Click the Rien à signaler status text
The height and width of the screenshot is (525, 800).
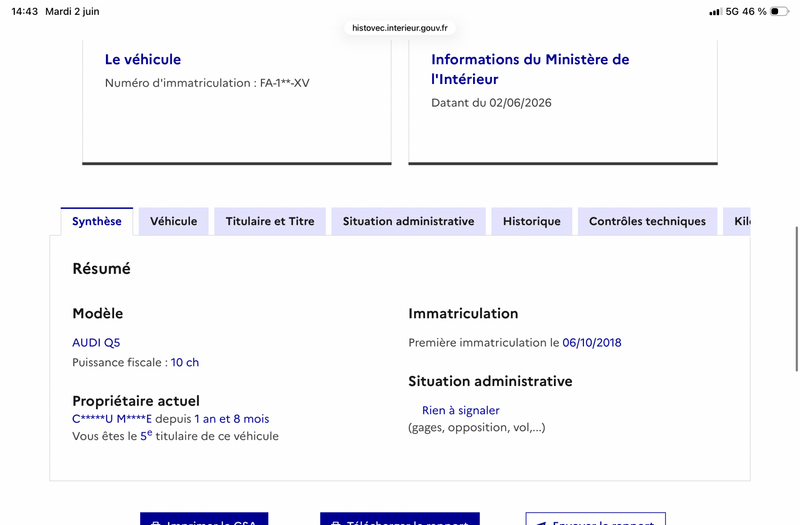coord(461,410)
